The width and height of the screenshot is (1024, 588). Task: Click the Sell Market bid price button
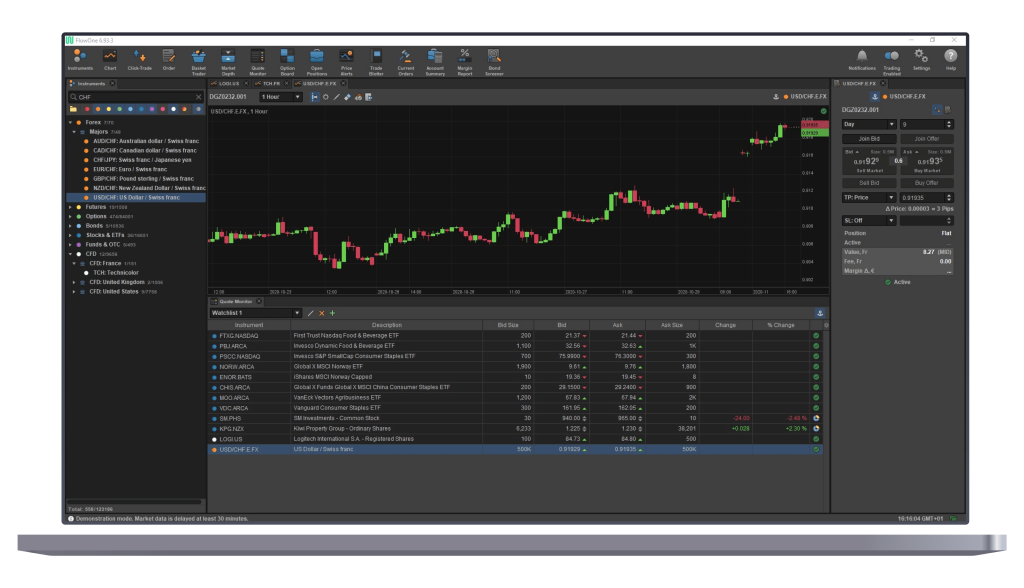click(x=869, y=163)
